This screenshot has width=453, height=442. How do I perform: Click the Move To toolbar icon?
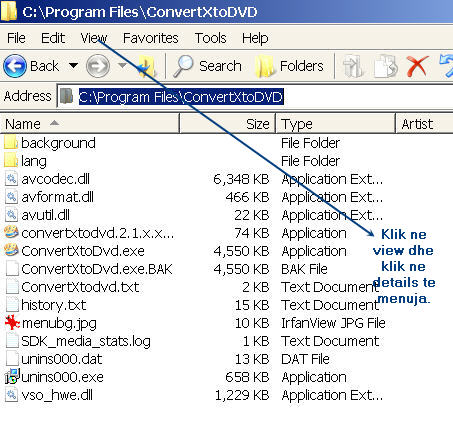point(353,66)
